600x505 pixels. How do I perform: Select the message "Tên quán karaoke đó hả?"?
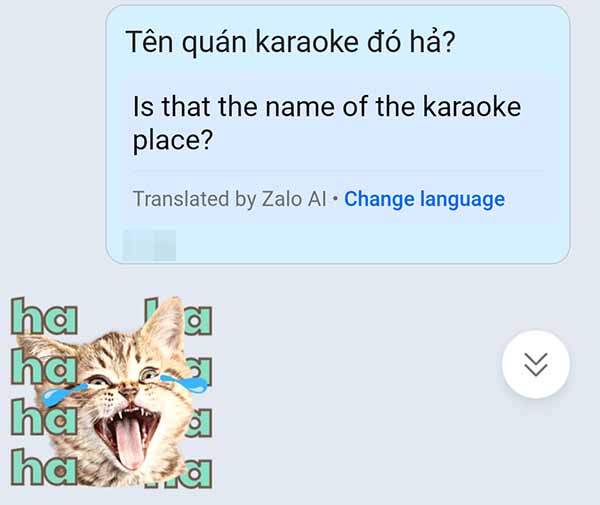(x=290, y=42)
